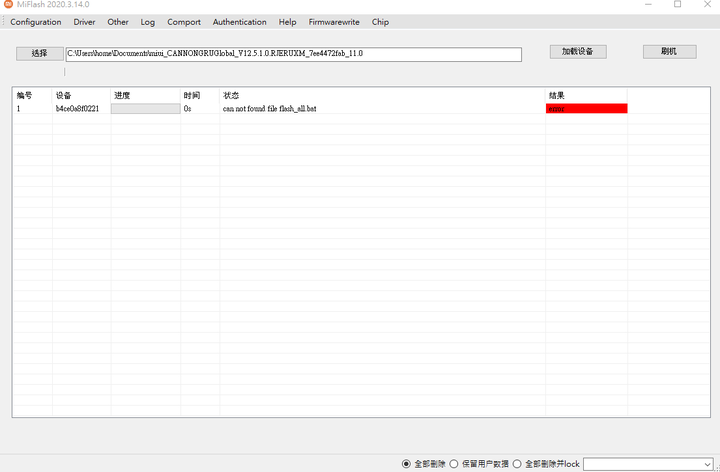Open the Configuration menu
The width and height of the screenshot is (720, 472).
[x=36, y=22]
